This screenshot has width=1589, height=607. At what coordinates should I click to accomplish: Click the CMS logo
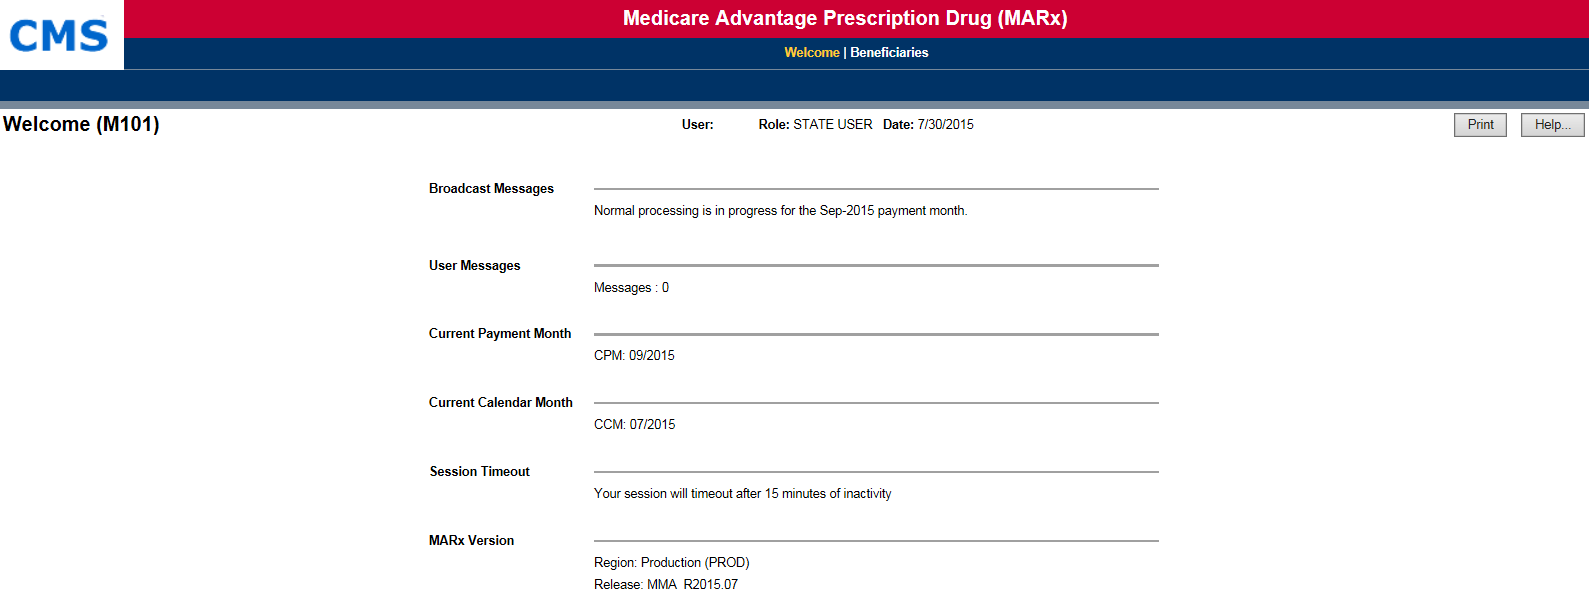click(59, 36)
